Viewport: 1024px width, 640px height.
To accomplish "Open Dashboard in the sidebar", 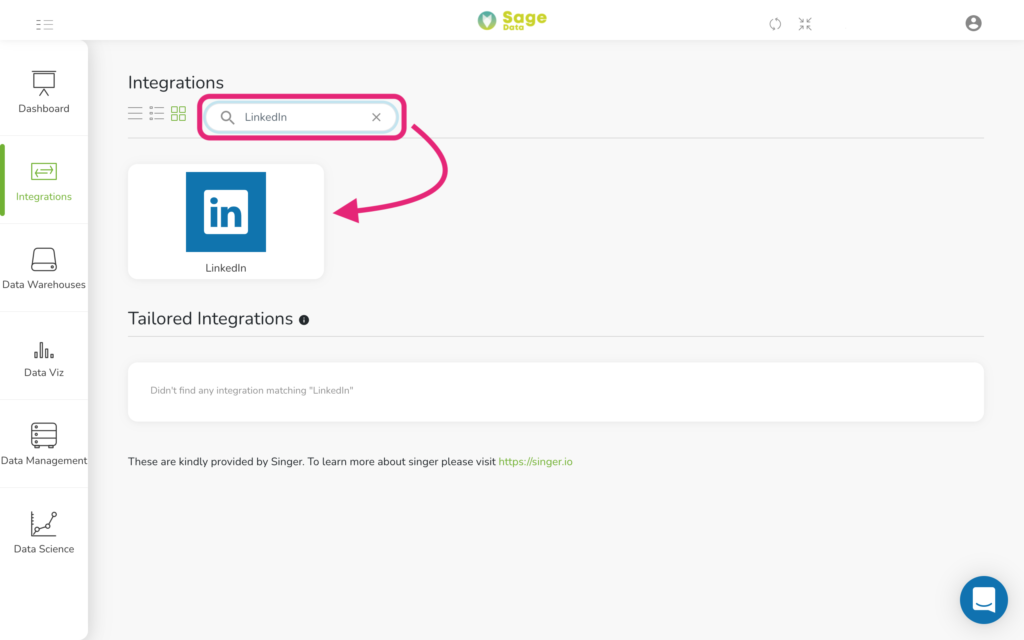I will pos(44,92).
